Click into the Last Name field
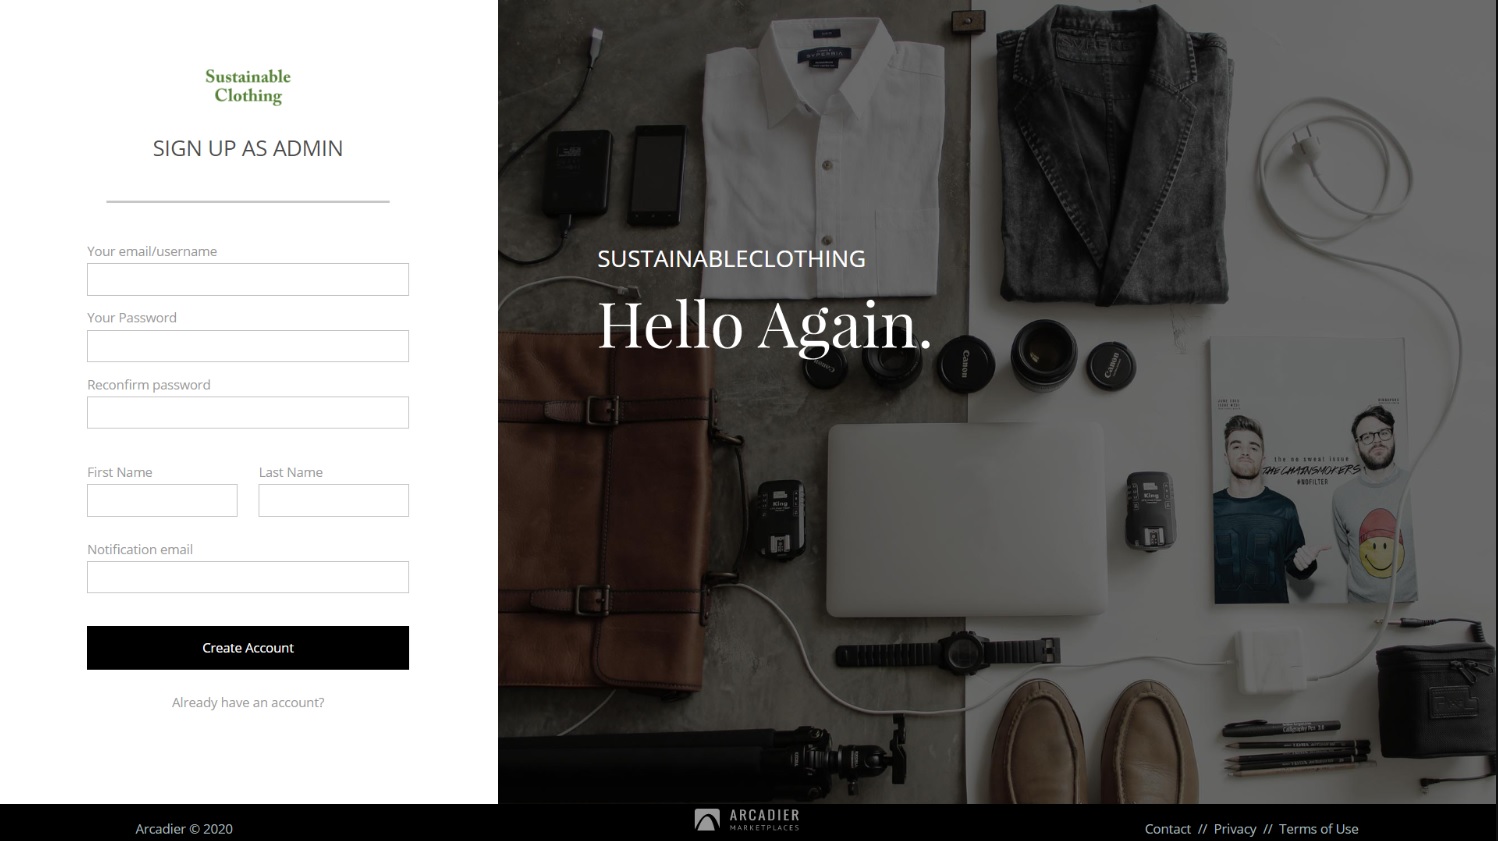 (334, 501)
